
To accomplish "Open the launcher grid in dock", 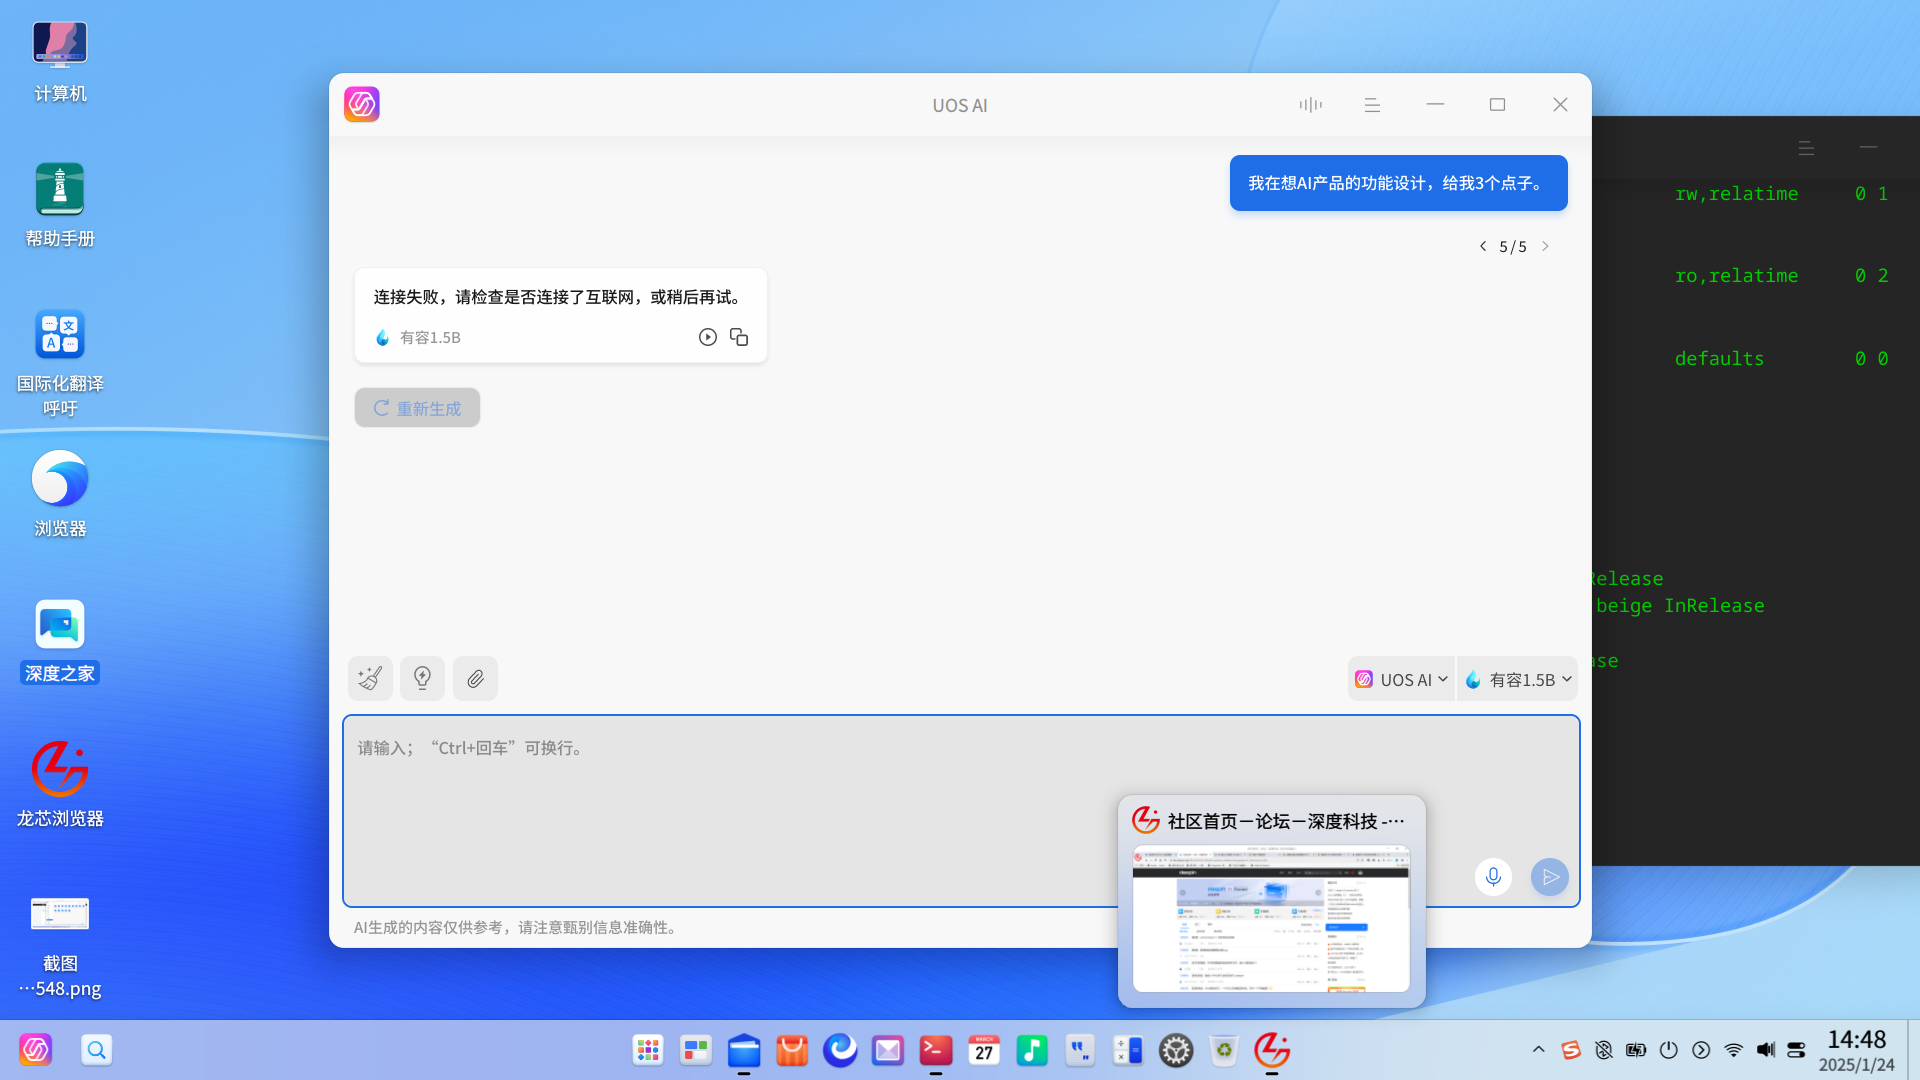I will (x=648, y=1050).
